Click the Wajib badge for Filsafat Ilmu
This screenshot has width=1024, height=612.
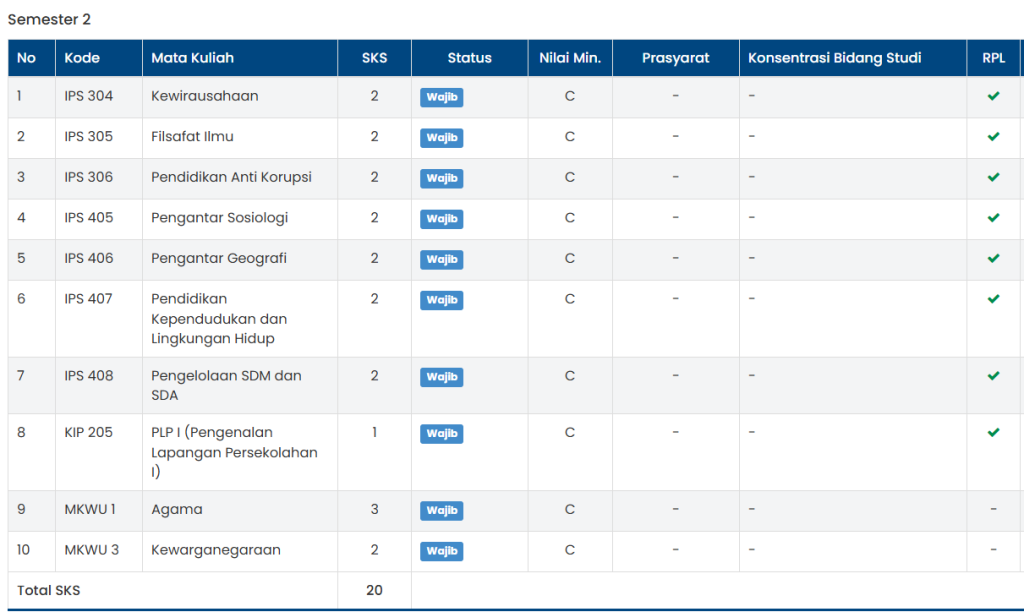[x=441, y=138]
